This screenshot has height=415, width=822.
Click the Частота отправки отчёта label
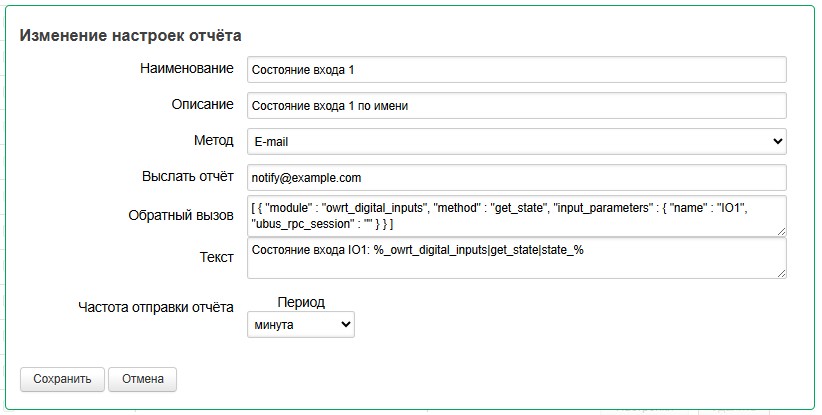pyautogui.click(x=155, y=308)
